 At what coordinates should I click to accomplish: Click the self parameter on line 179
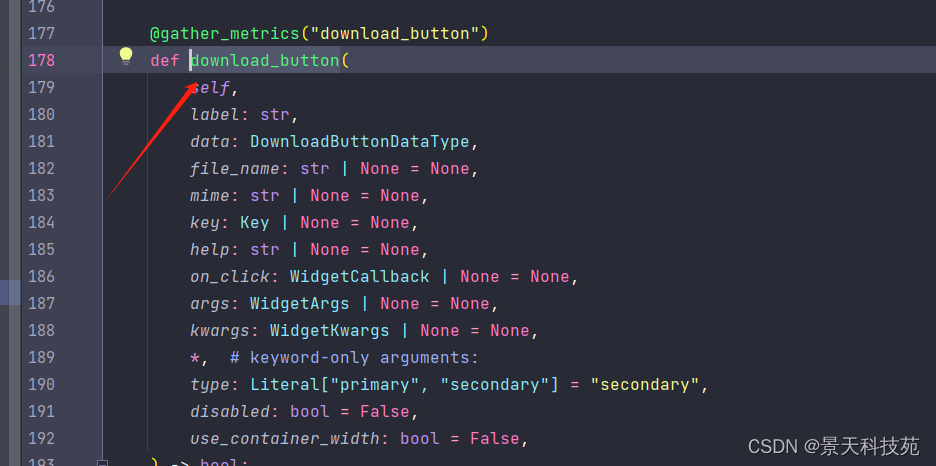[212, 87]
